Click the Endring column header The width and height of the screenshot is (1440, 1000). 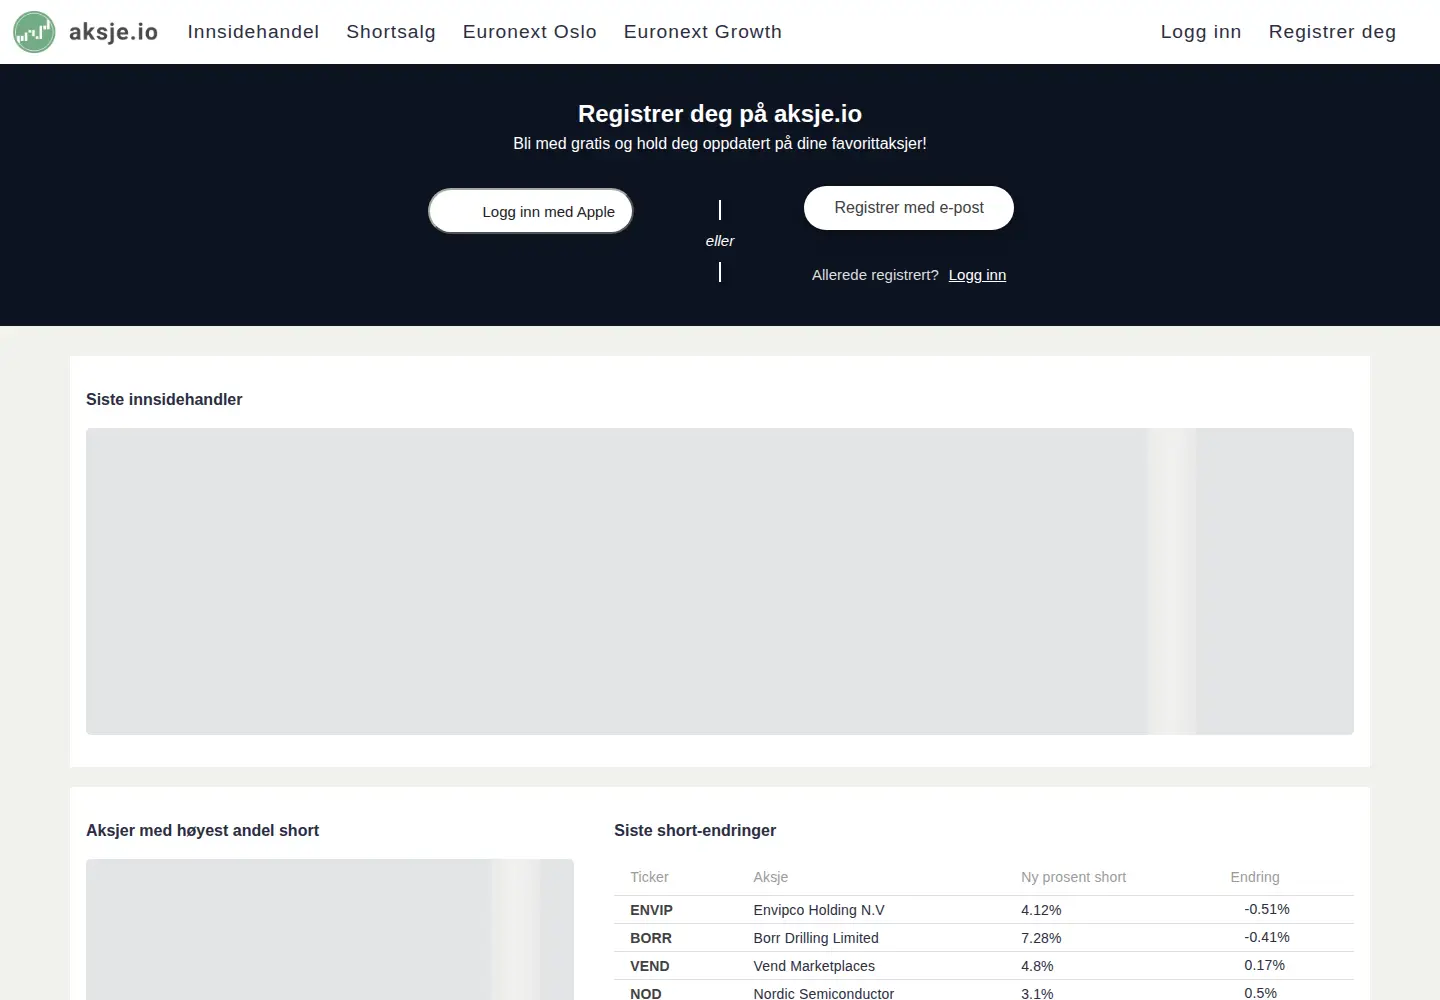pos(1255,877)
